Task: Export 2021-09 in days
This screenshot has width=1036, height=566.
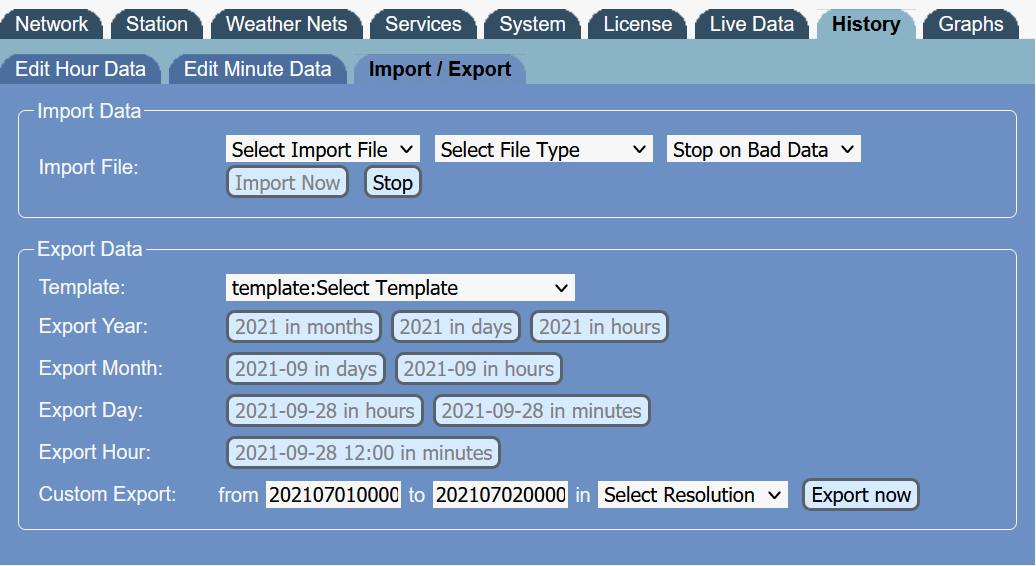Action: click(306, 369)
